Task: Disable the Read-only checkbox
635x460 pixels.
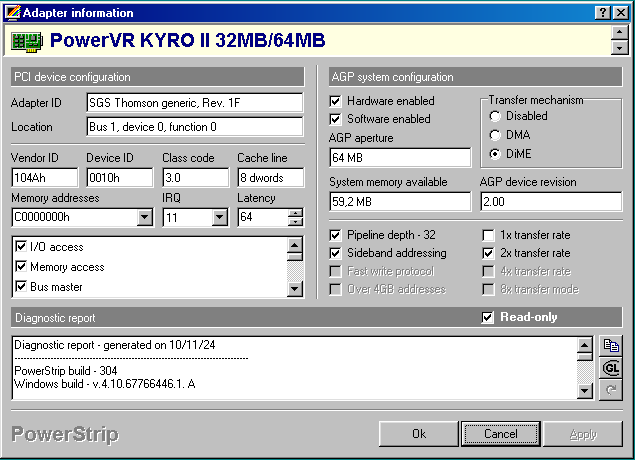Action: (x=488, y=317)
